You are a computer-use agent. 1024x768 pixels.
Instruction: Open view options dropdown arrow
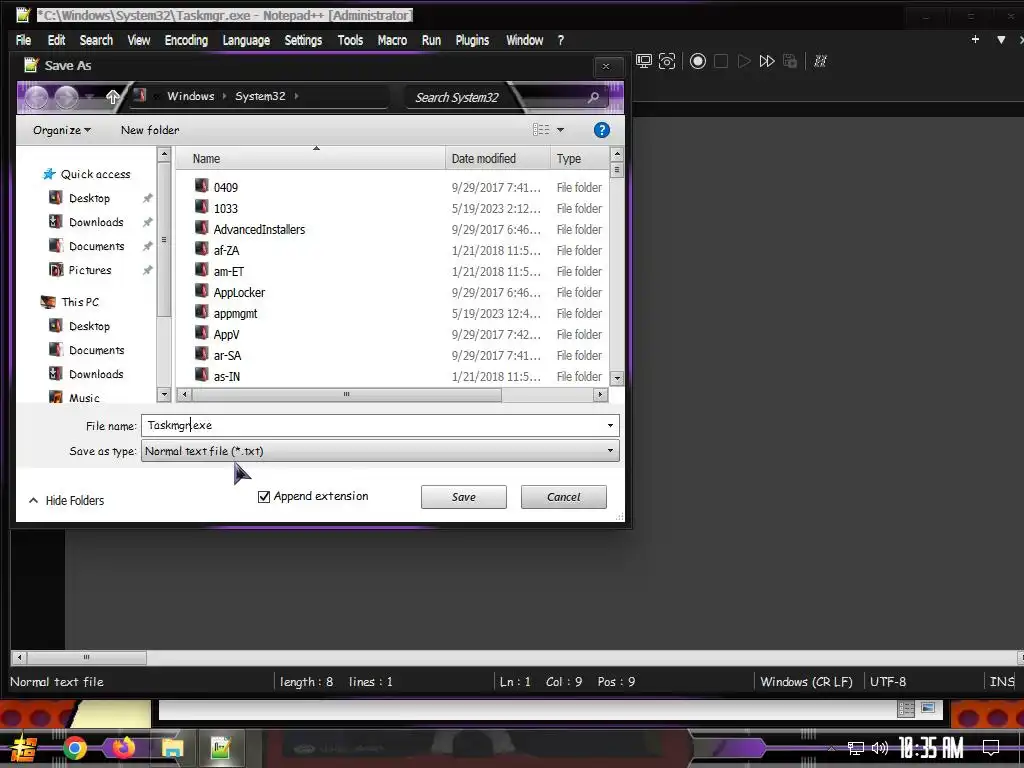560,130
